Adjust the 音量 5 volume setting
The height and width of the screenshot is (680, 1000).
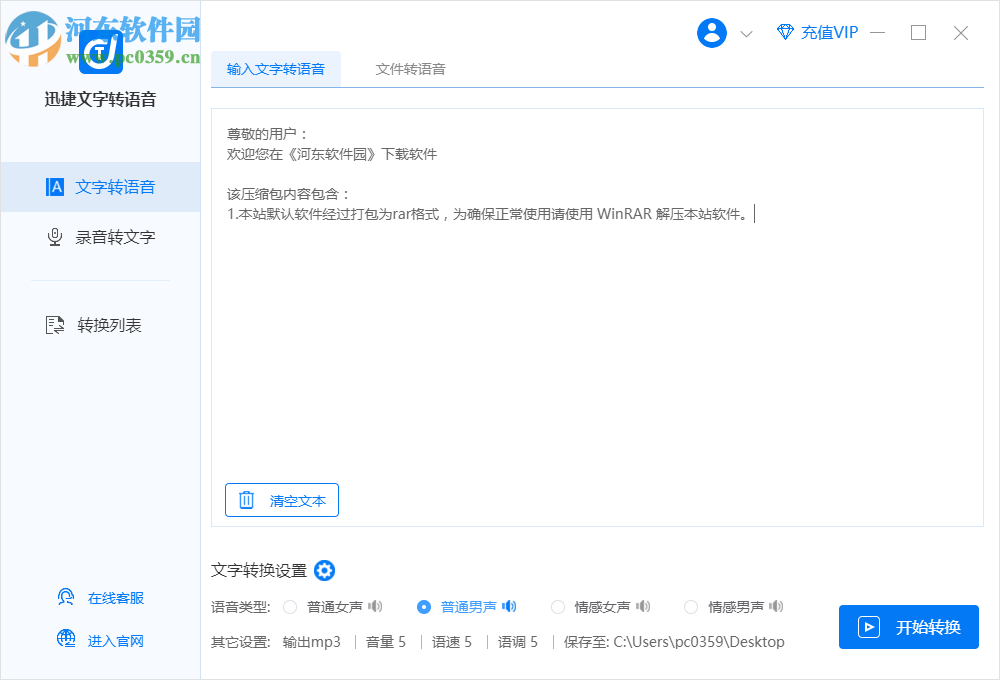[x=386, y=641]
